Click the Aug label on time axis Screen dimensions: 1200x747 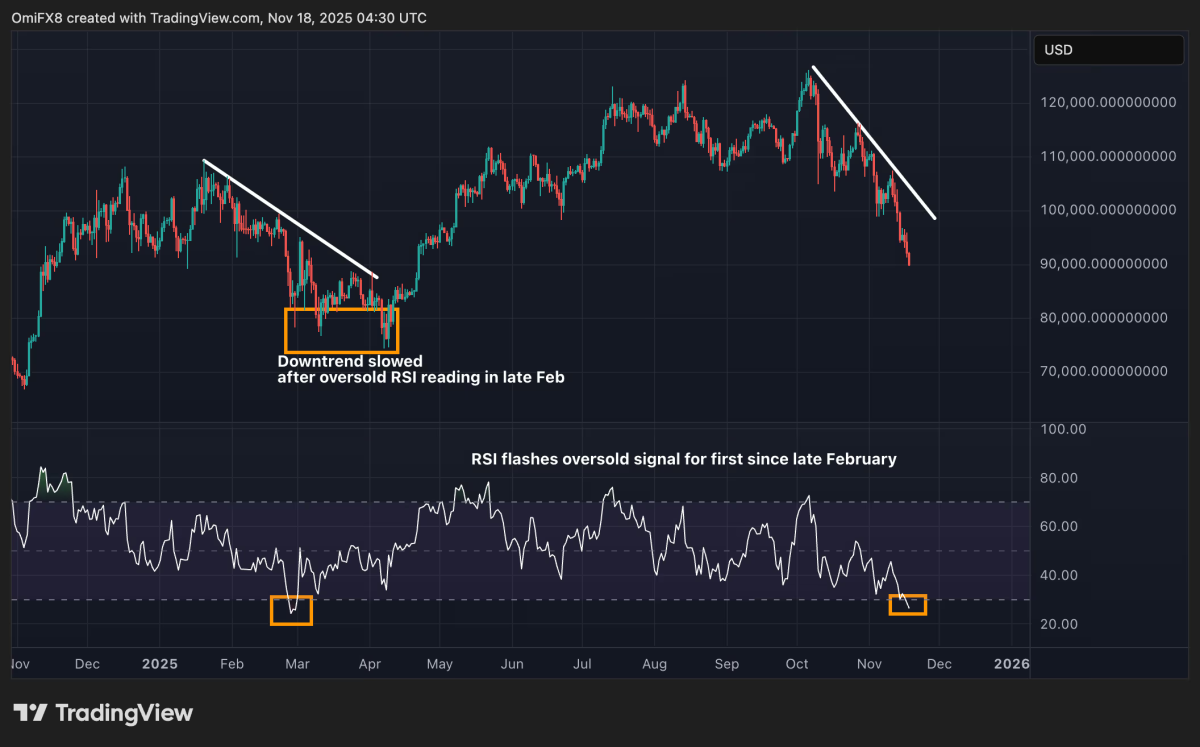point(654,662)
